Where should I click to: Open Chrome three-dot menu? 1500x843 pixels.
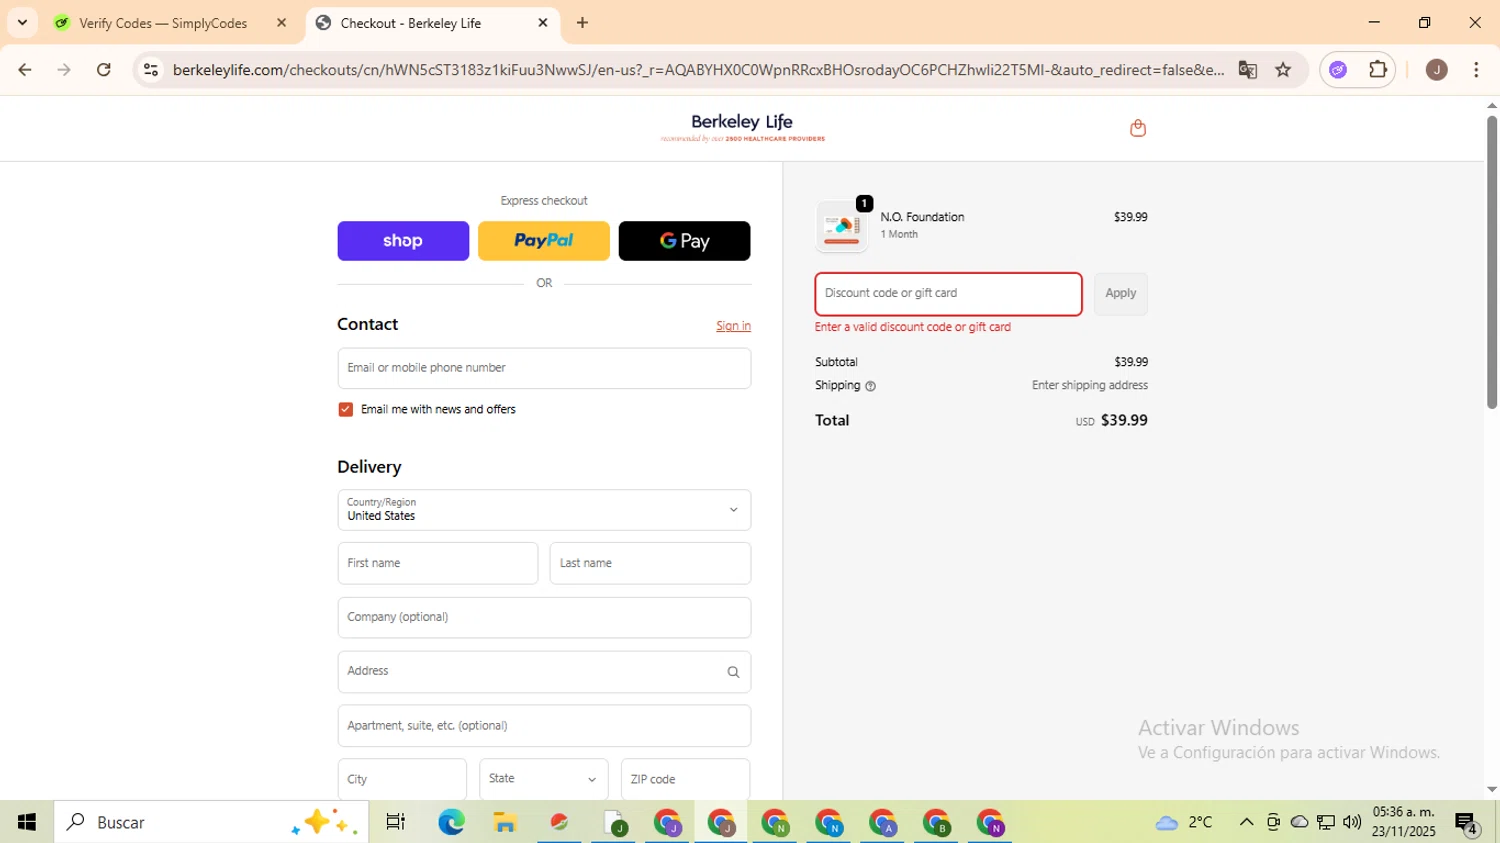(x=1476, y=70)
